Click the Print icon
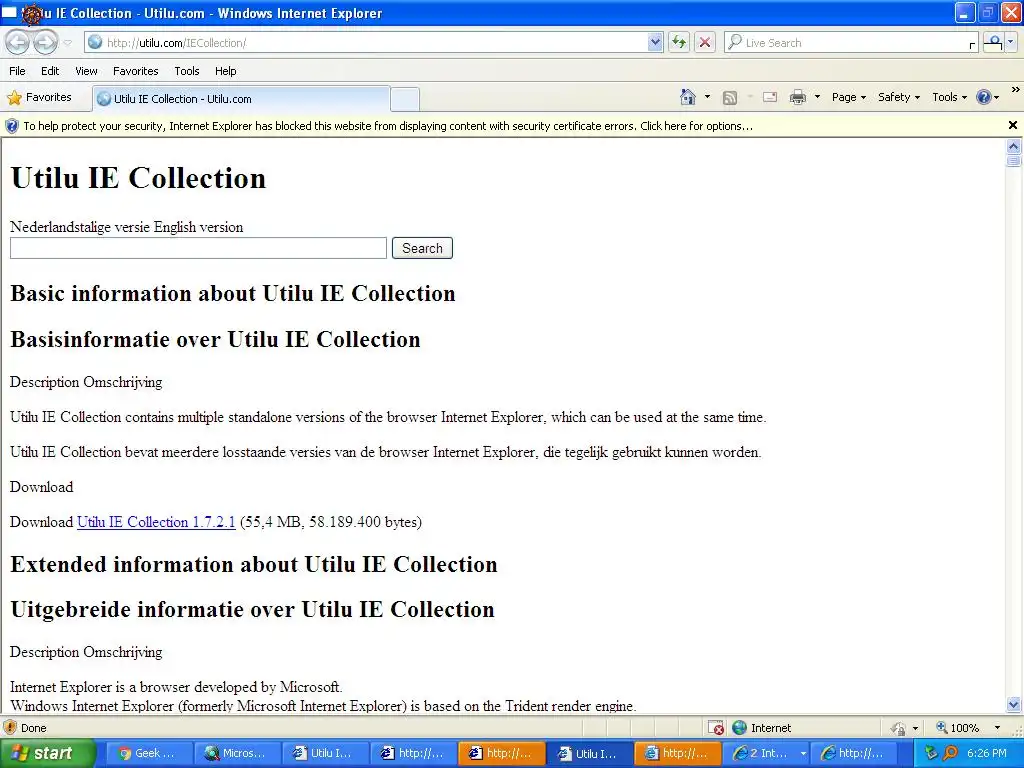Screen dimensions: 1024x768 tap(798, 97)
